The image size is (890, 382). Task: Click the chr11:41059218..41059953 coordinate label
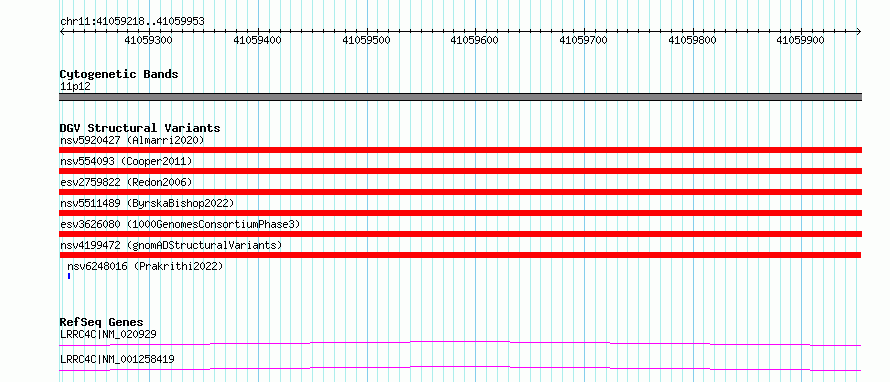point(132,21)
